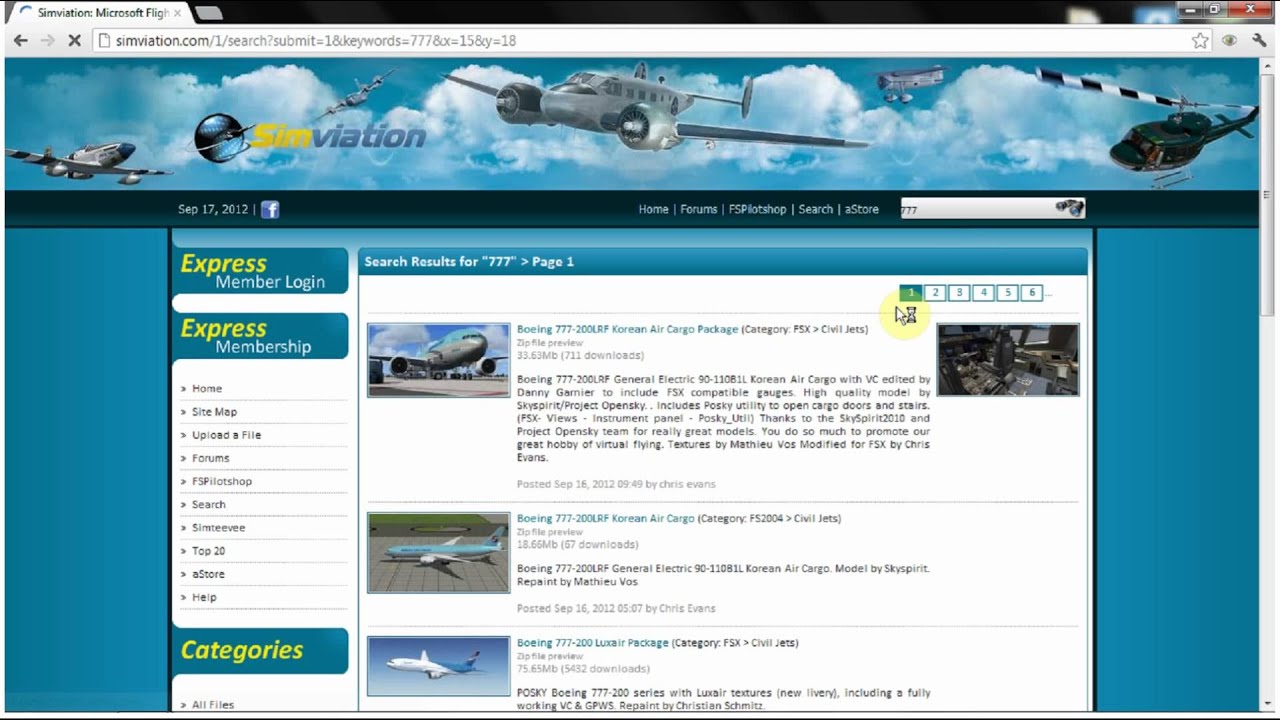This screenshot has height=720, width=1280.
Task: Open aStore in the top navigation
Action: click(x=861, y=209)
